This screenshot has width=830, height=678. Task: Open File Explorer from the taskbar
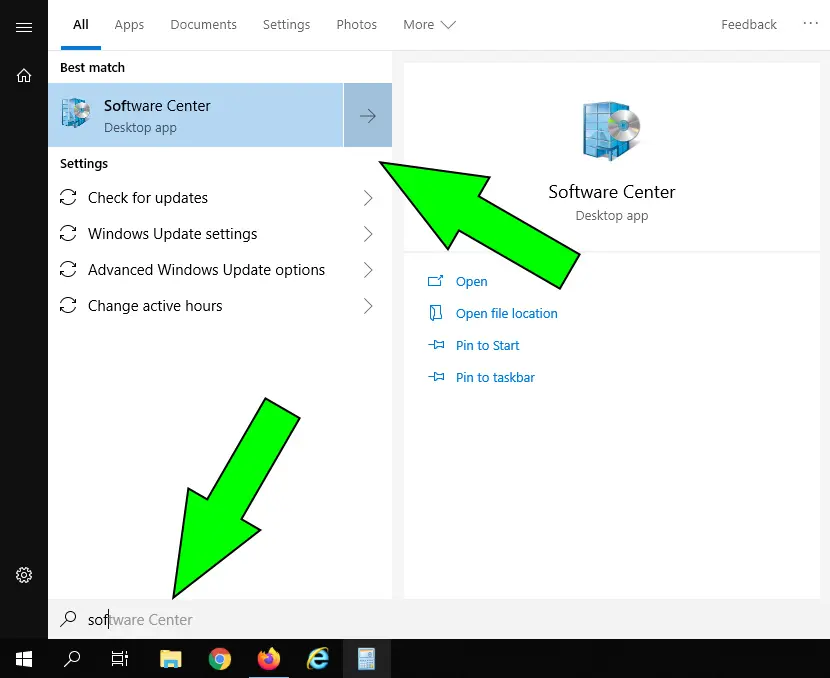coord(170,659)
